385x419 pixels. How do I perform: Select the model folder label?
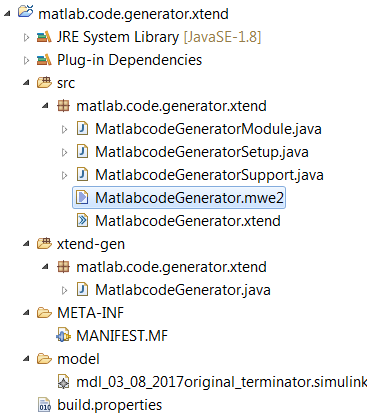tap(78, 359)
